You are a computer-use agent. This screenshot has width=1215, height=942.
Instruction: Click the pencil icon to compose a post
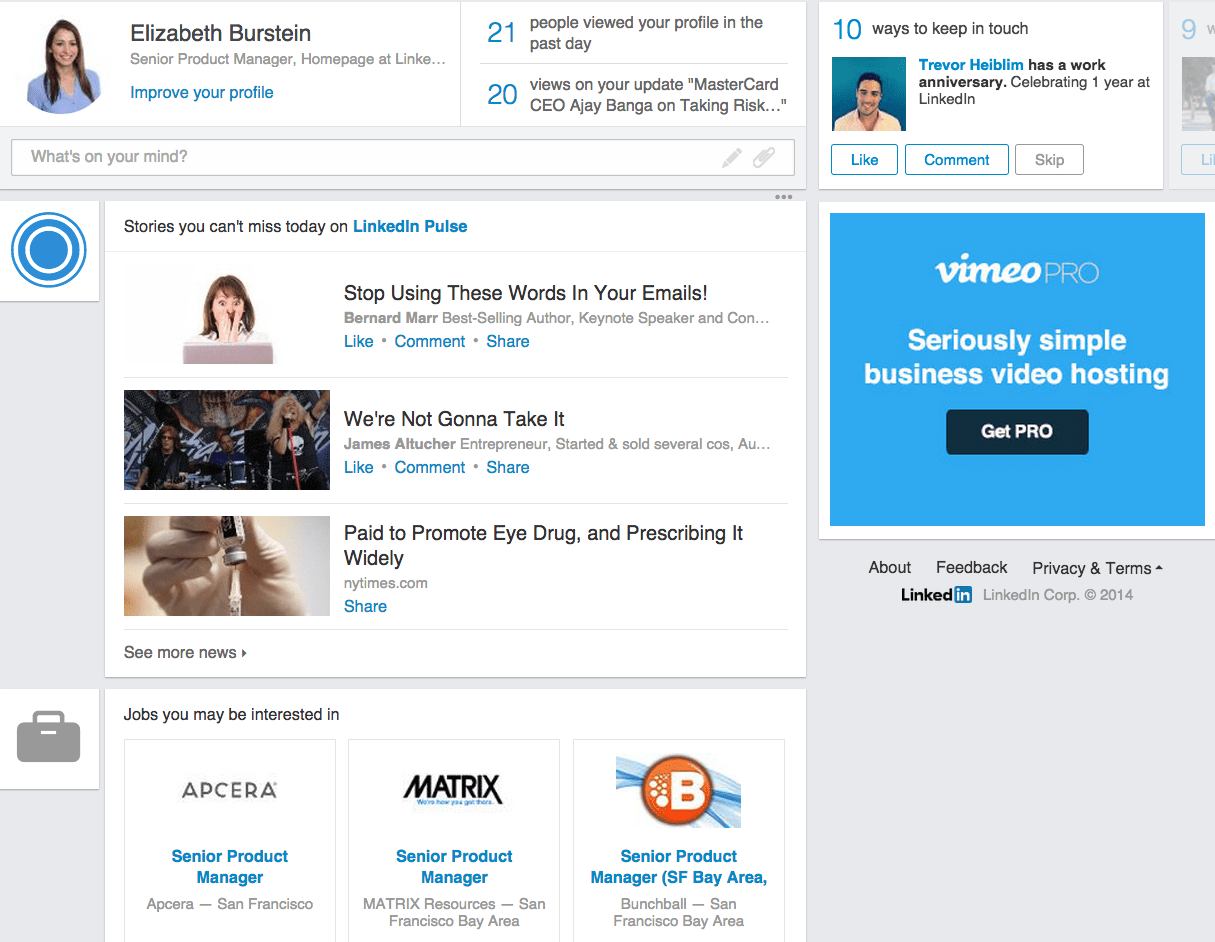[733, 157]
